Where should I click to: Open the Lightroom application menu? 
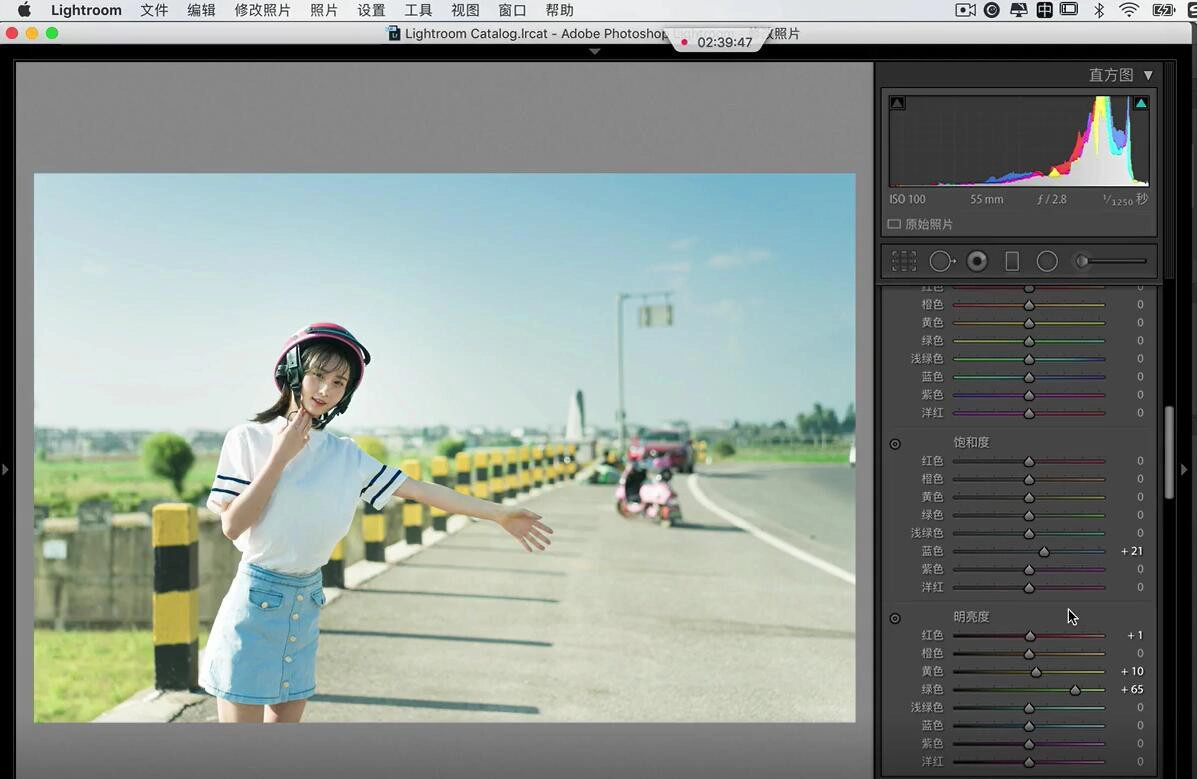coord(86,10)
